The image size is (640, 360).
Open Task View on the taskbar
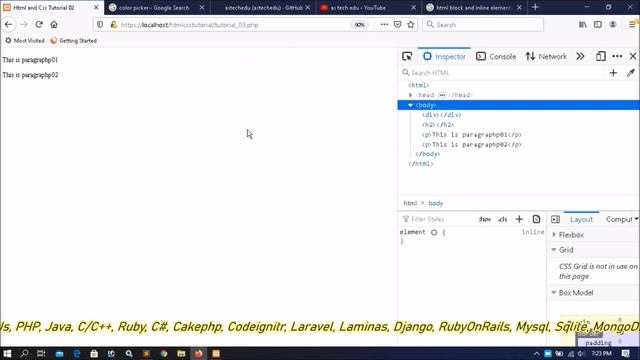tap(41, 353)
